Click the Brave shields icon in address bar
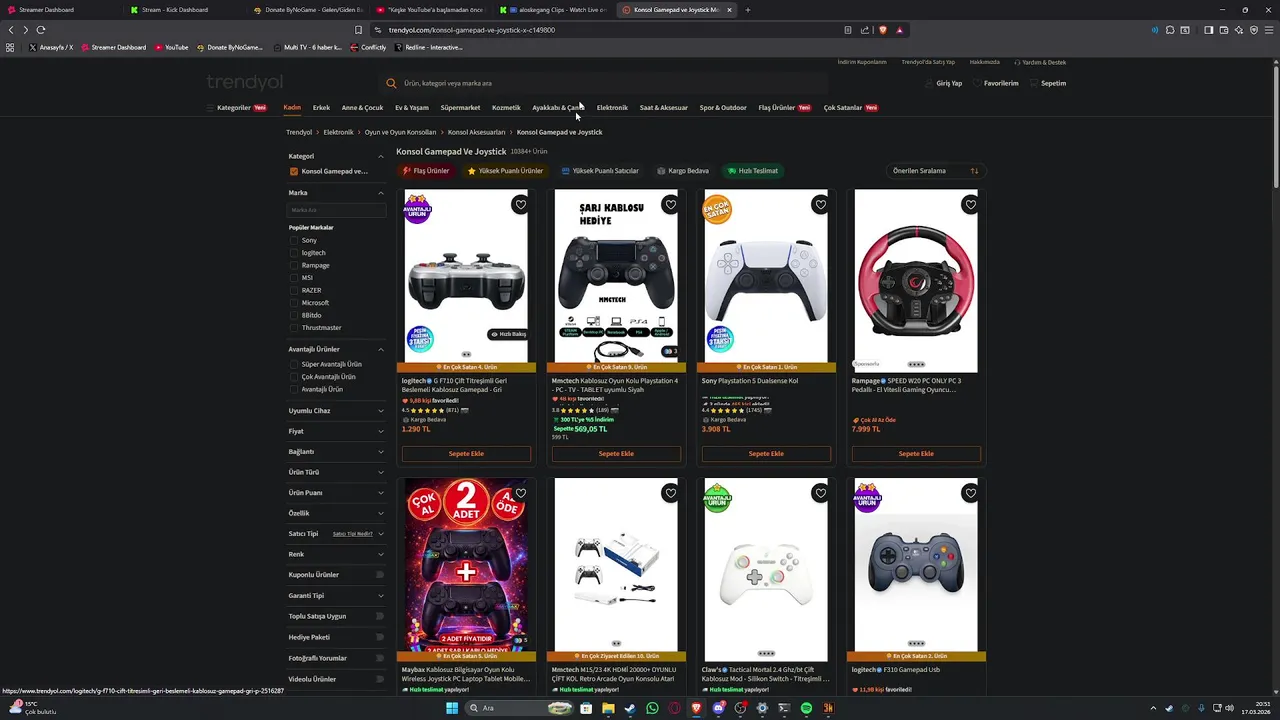 (x=883, y=30)
